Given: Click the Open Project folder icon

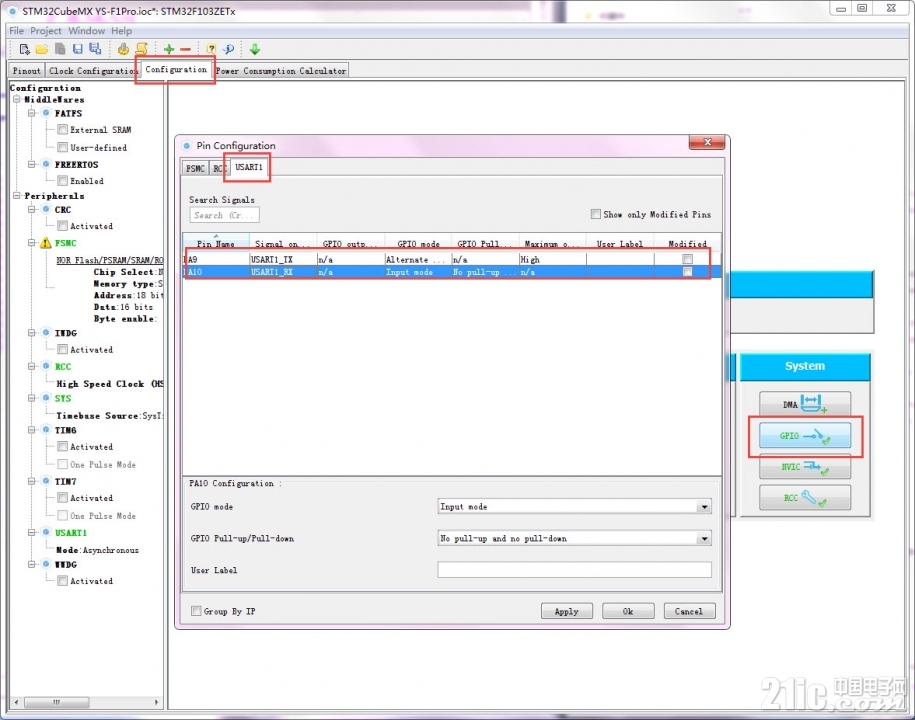Looking at the screenshot, I should coord(41,50).
